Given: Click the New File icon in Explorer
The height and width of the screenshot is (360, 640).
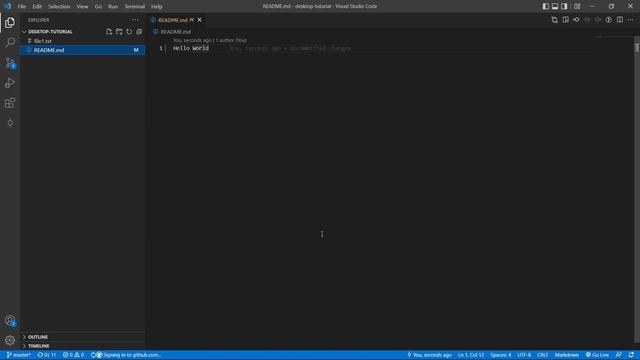Looking at the screenshot, I should click(x=109, y=31).
